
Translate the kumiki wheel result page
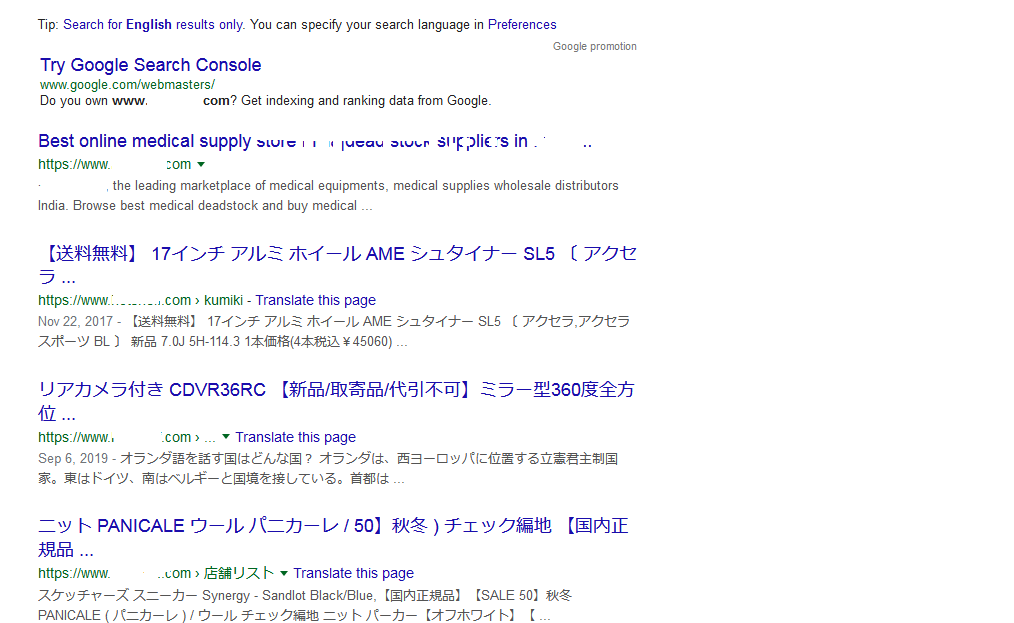point(316,300)
